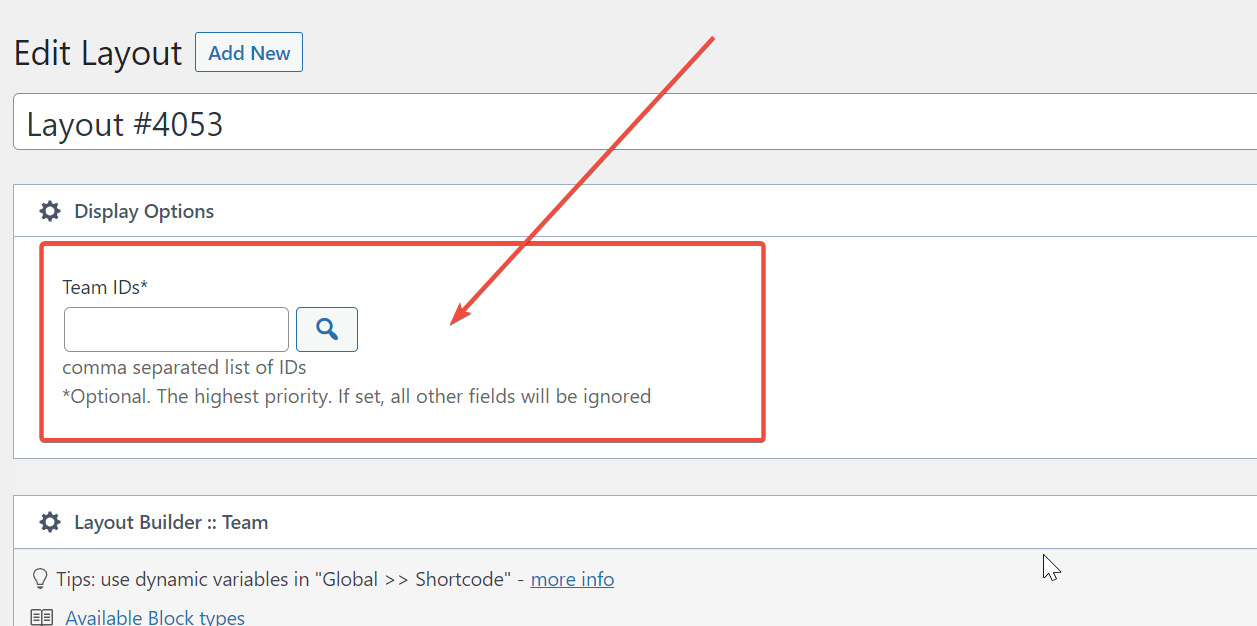The width and height of the screenshot is (1257, 626).
Task: Click the gear icon beside Layout Builder :: Team
Action: click(49, 522)
